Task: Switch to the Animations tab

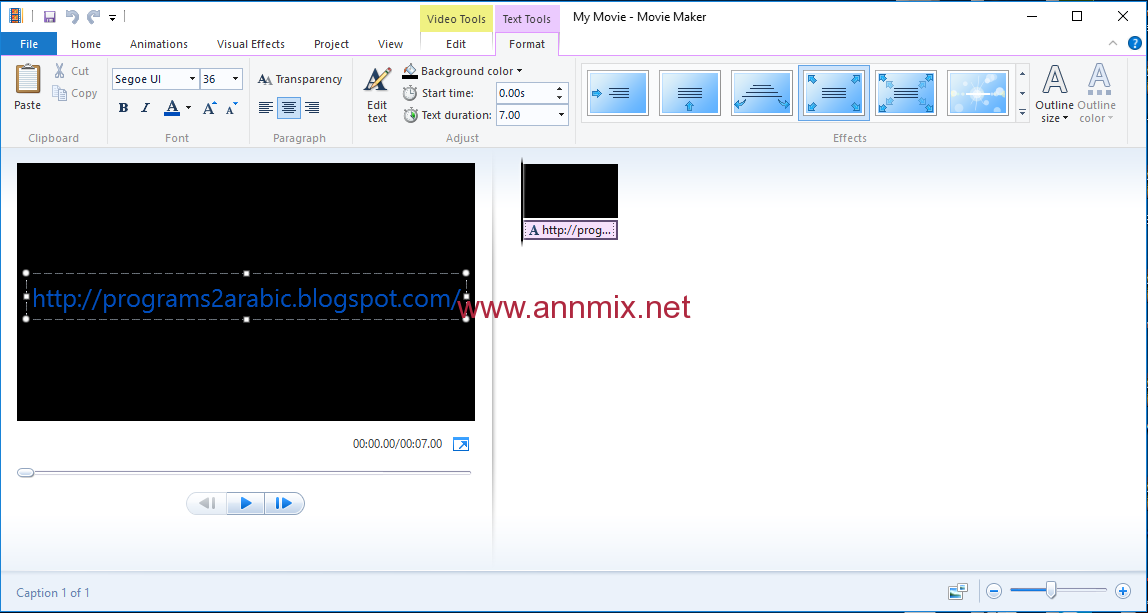Action: (159, 44)
